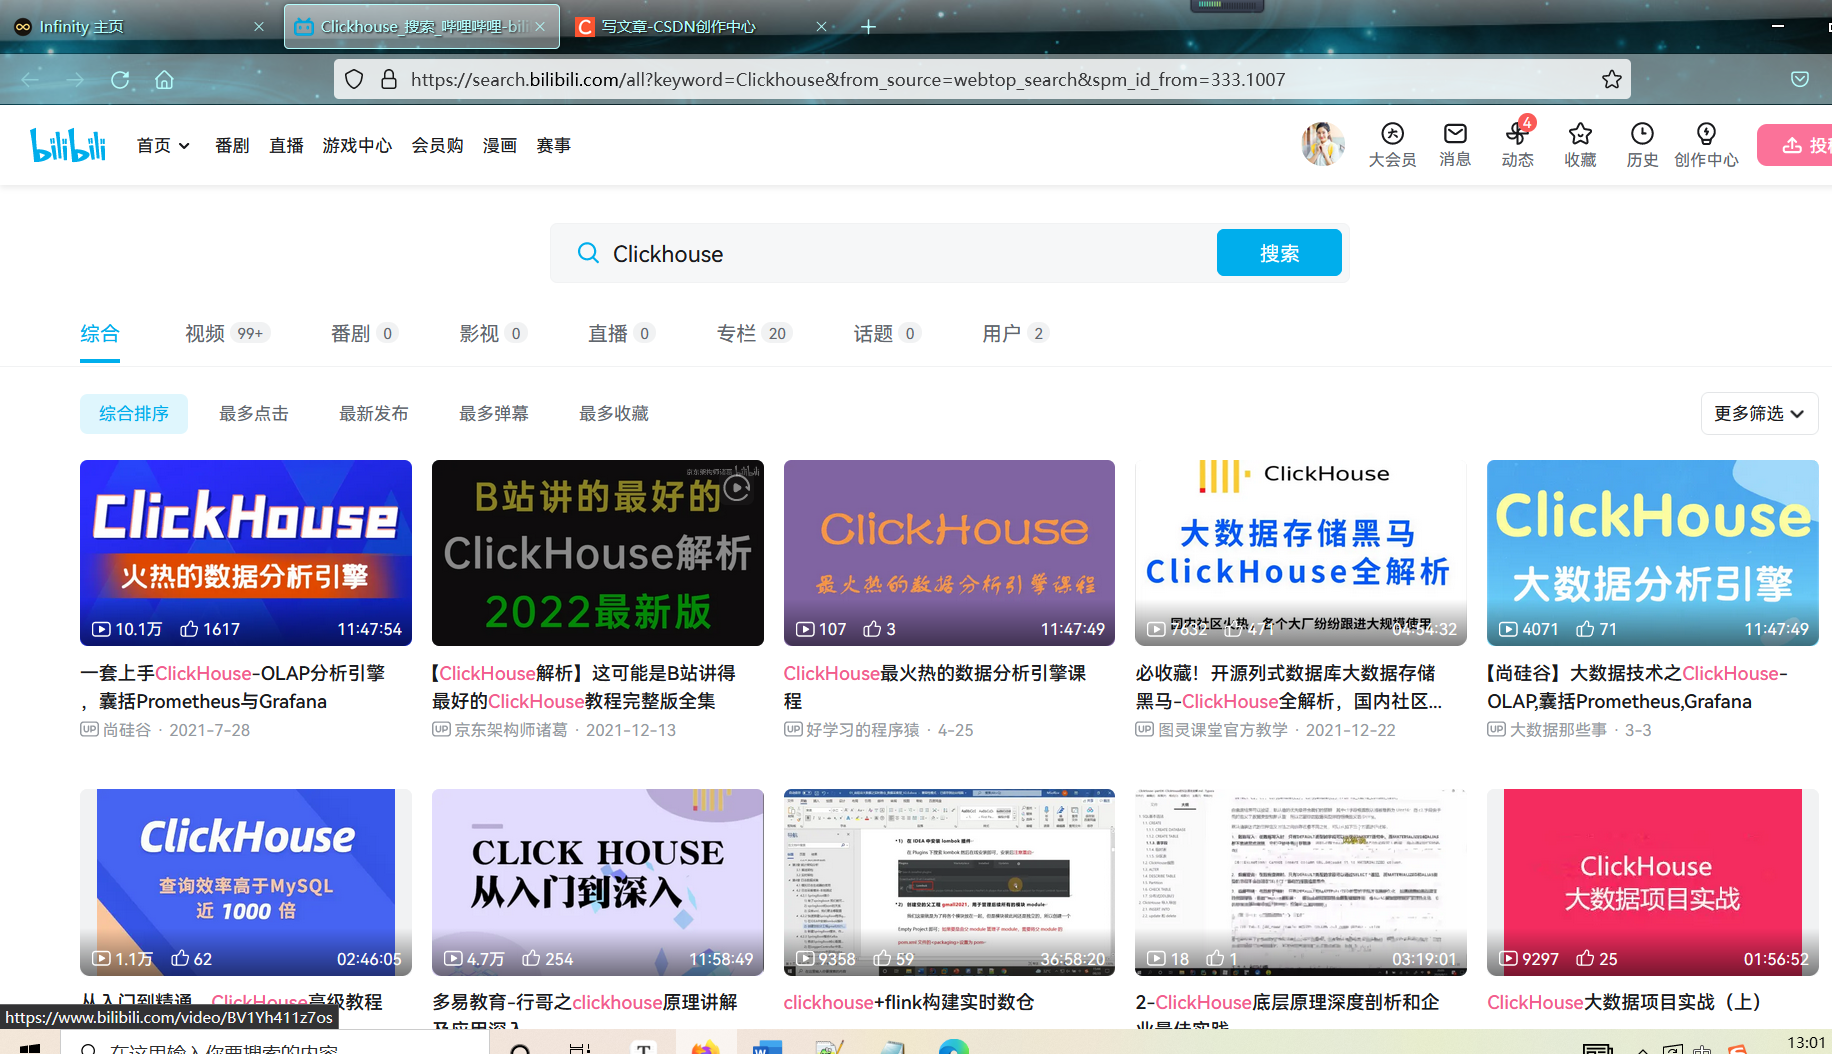The image size is (1832, 1054).
Task: Open the 收藏 favorites star icon
Action: (x=1580, y=145)
